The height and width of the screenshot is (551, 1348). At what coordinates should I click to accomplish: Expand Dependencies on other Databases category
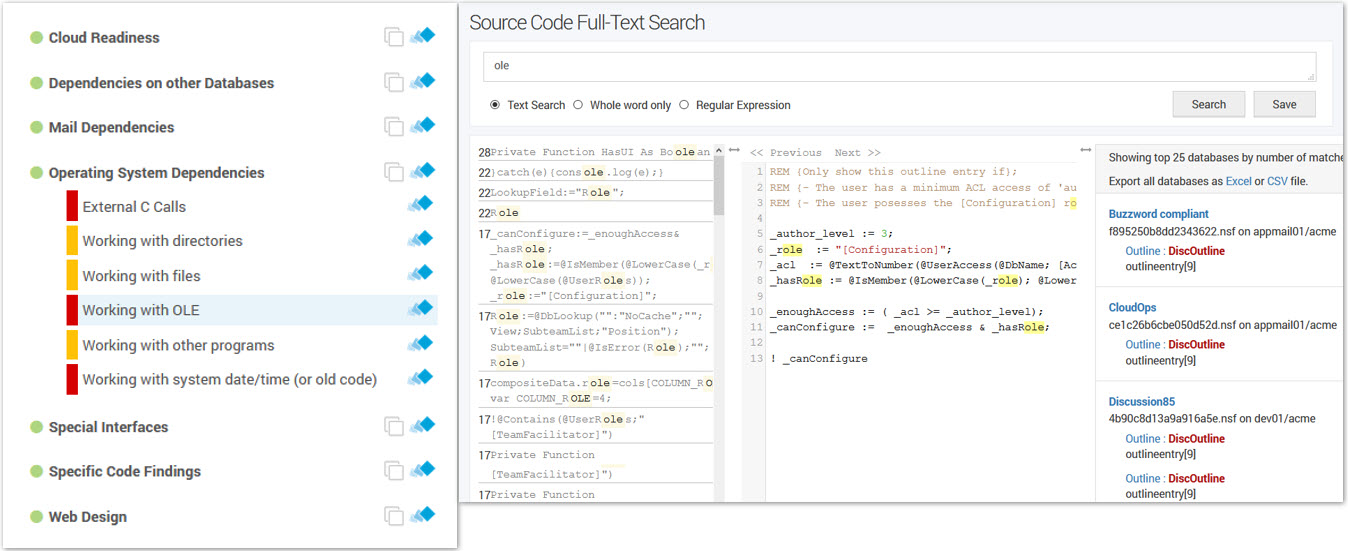point(161,83)
